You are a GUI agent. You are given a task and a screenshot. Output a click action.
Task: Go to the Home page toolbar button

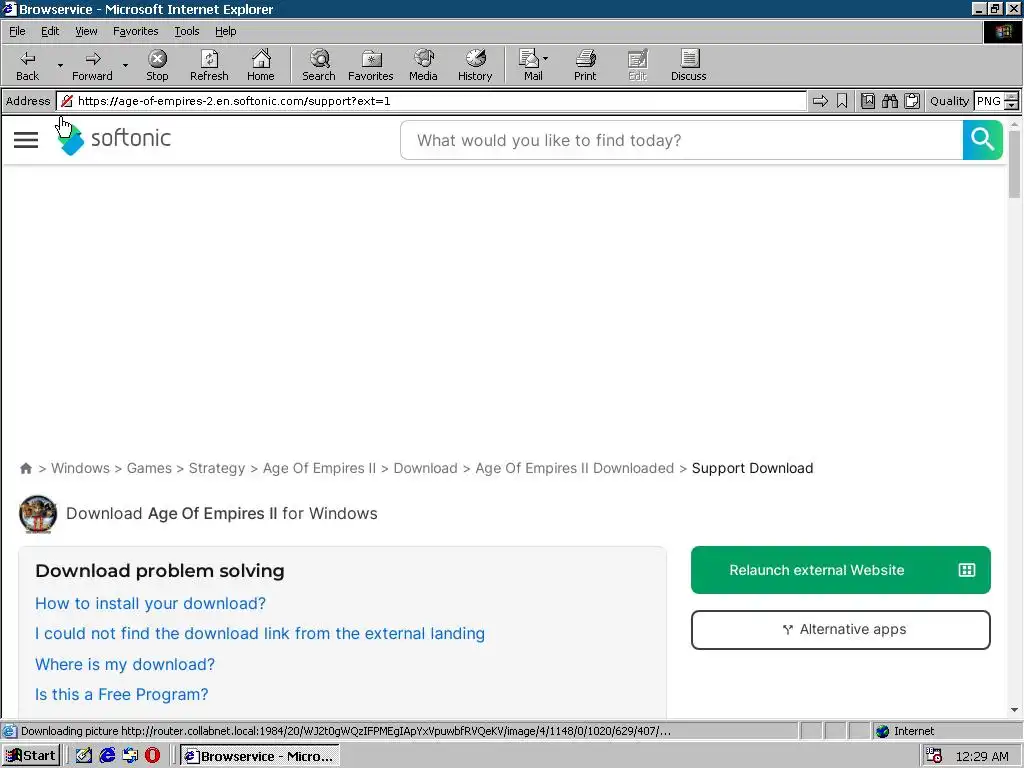[261, 65]
